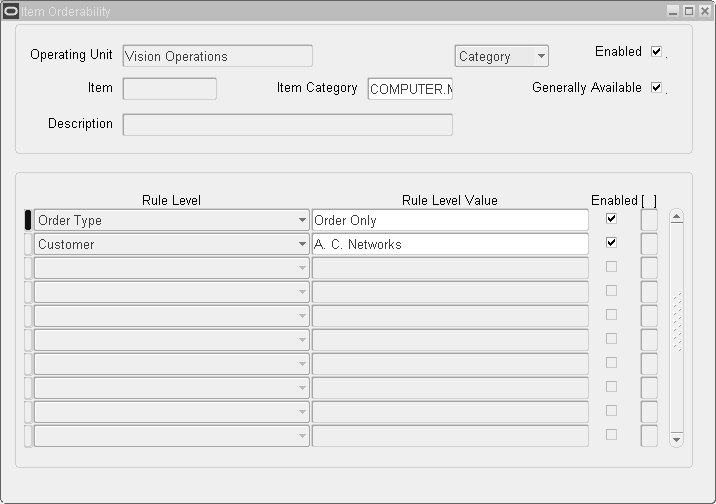Click the descriptive flexfield box for Order Type row

[649, 220]
